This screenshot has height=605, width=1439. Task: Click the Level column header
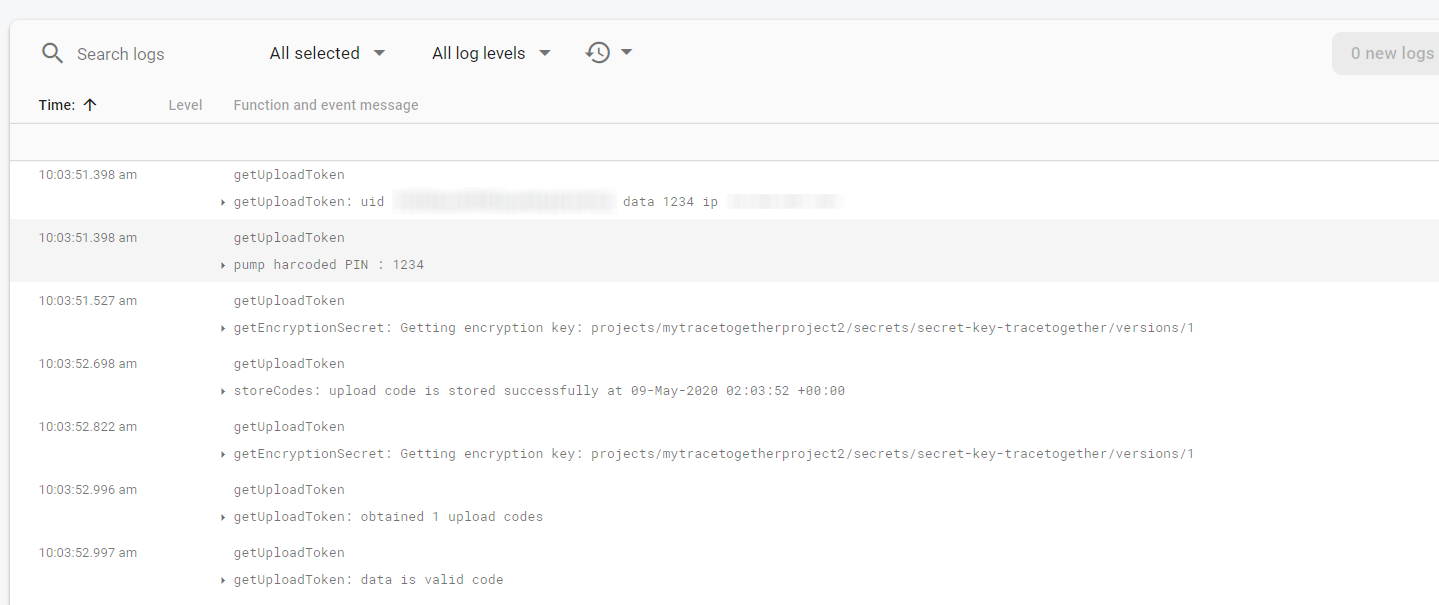coord(185,104)
